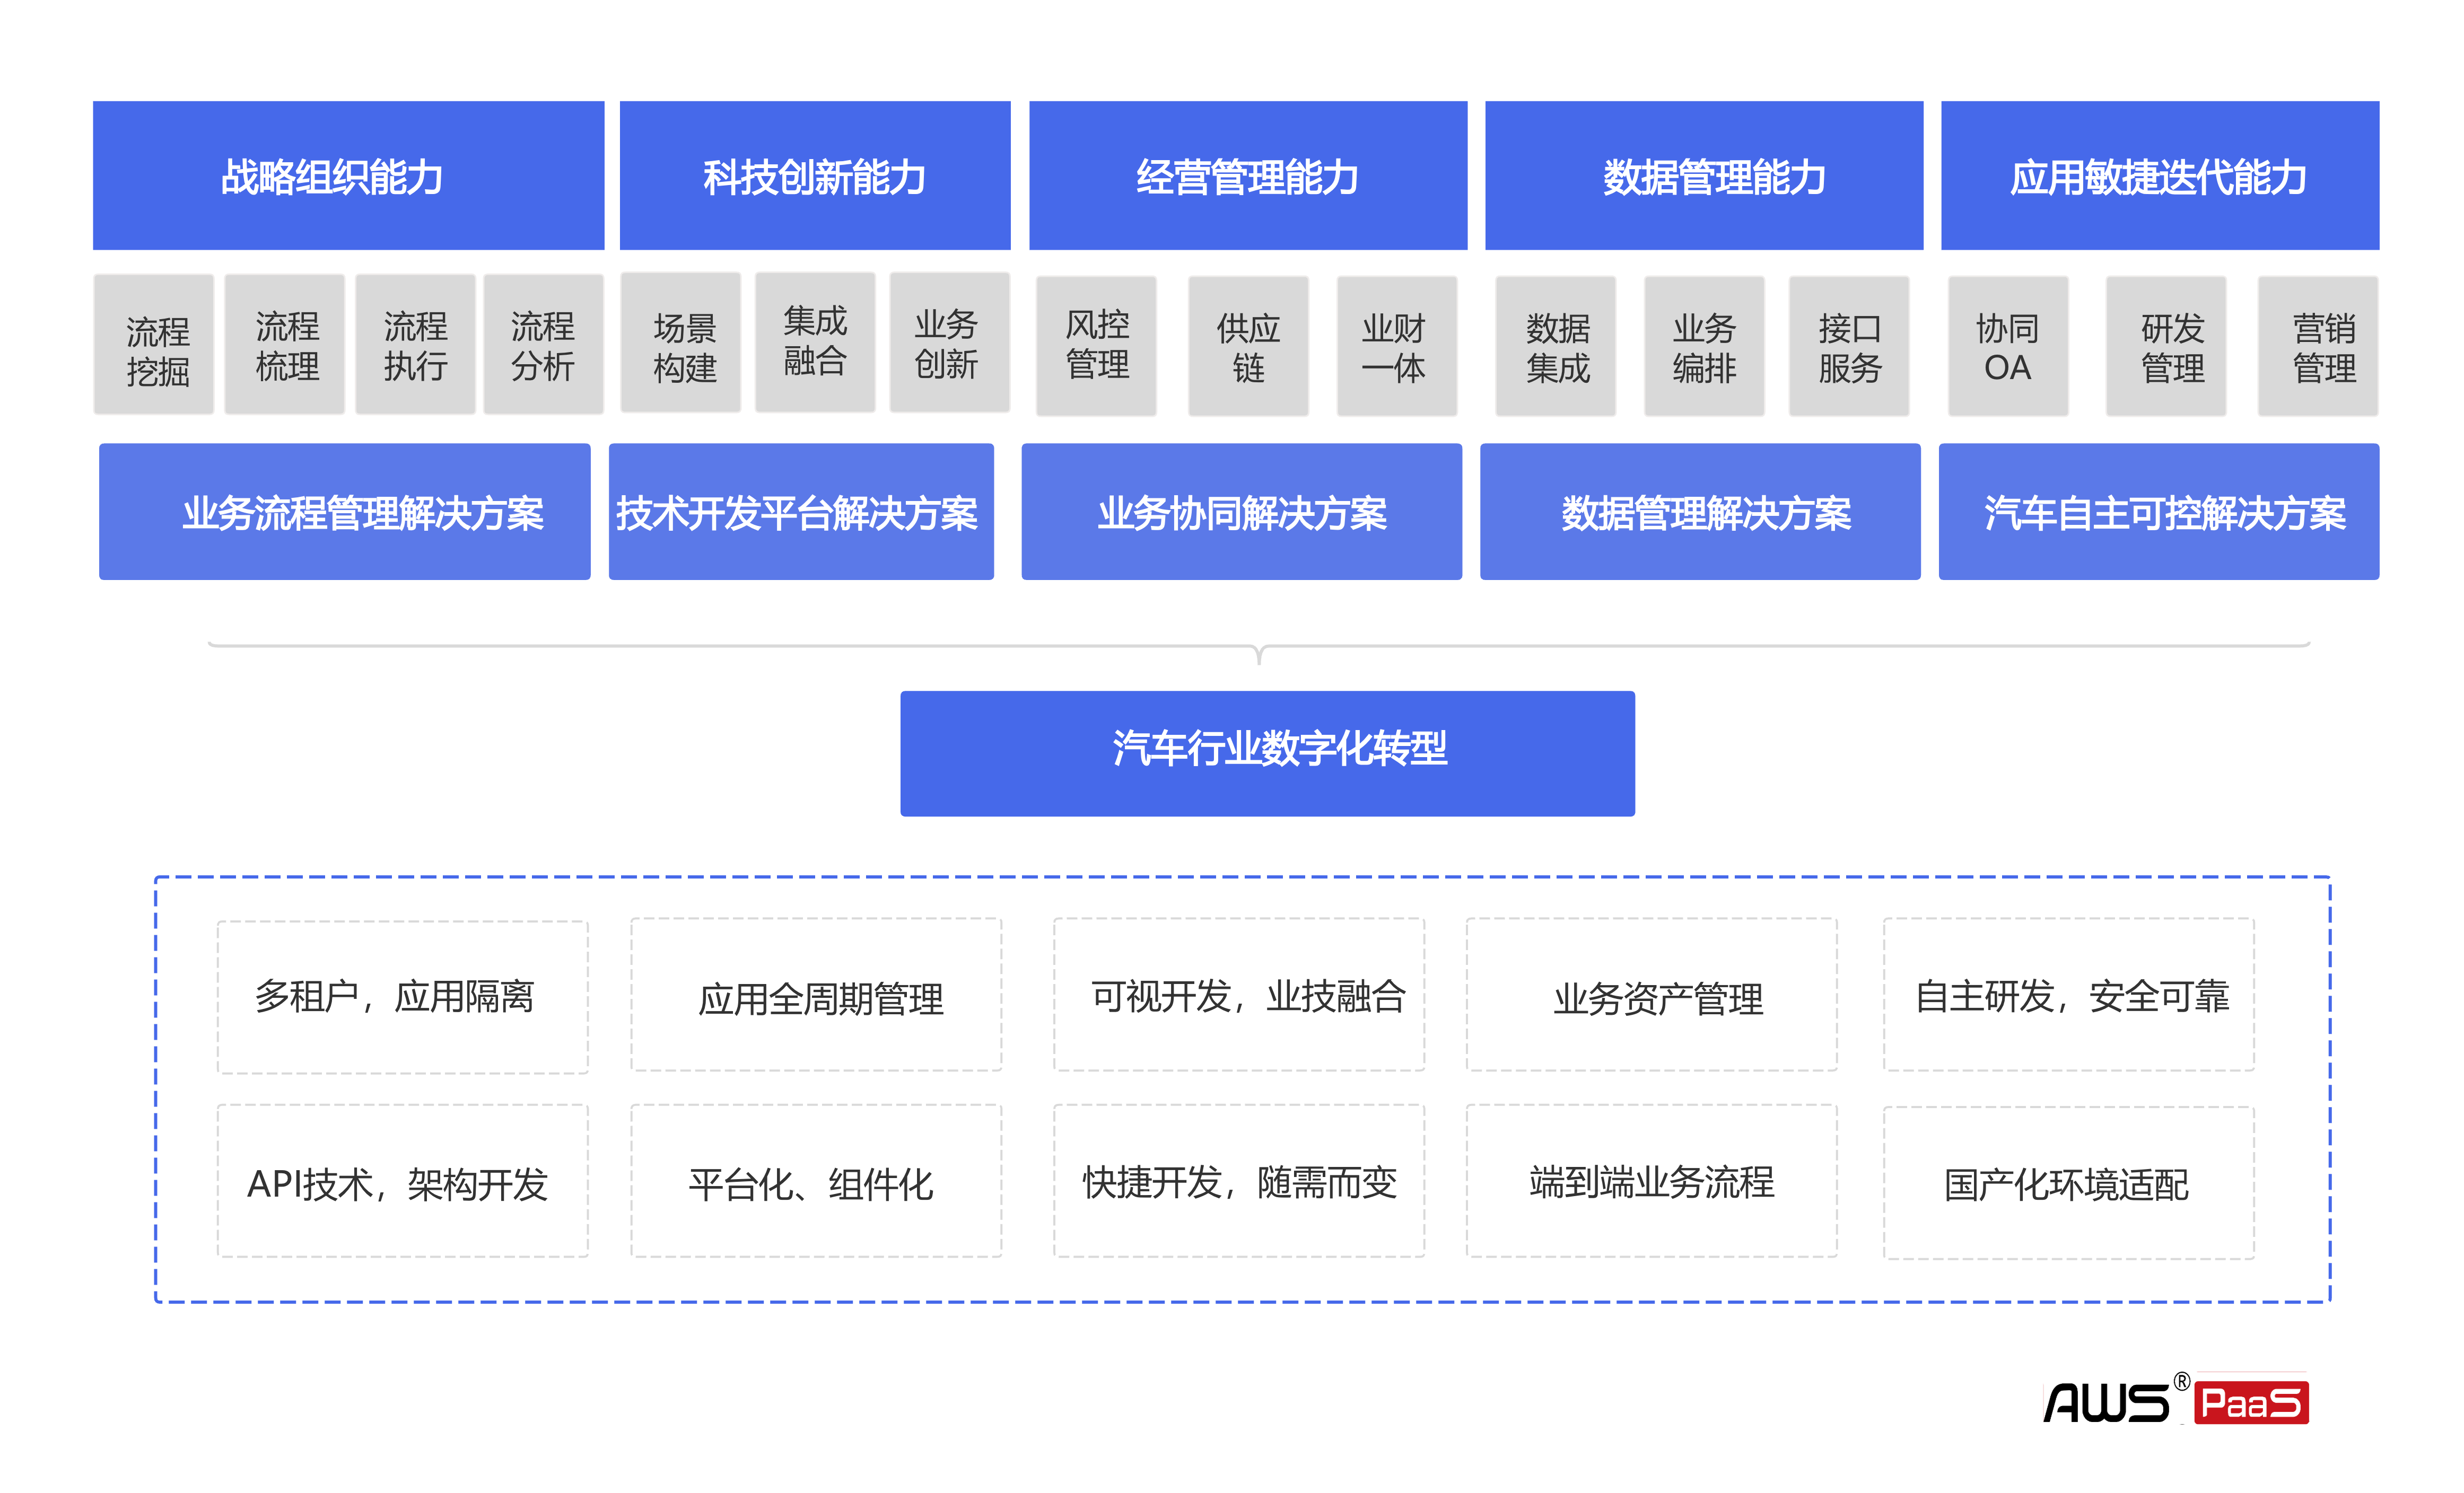Click the 多租户，应用隔离 box
This screenshot has width=2464, height=1493.
(x=403, y=998)
